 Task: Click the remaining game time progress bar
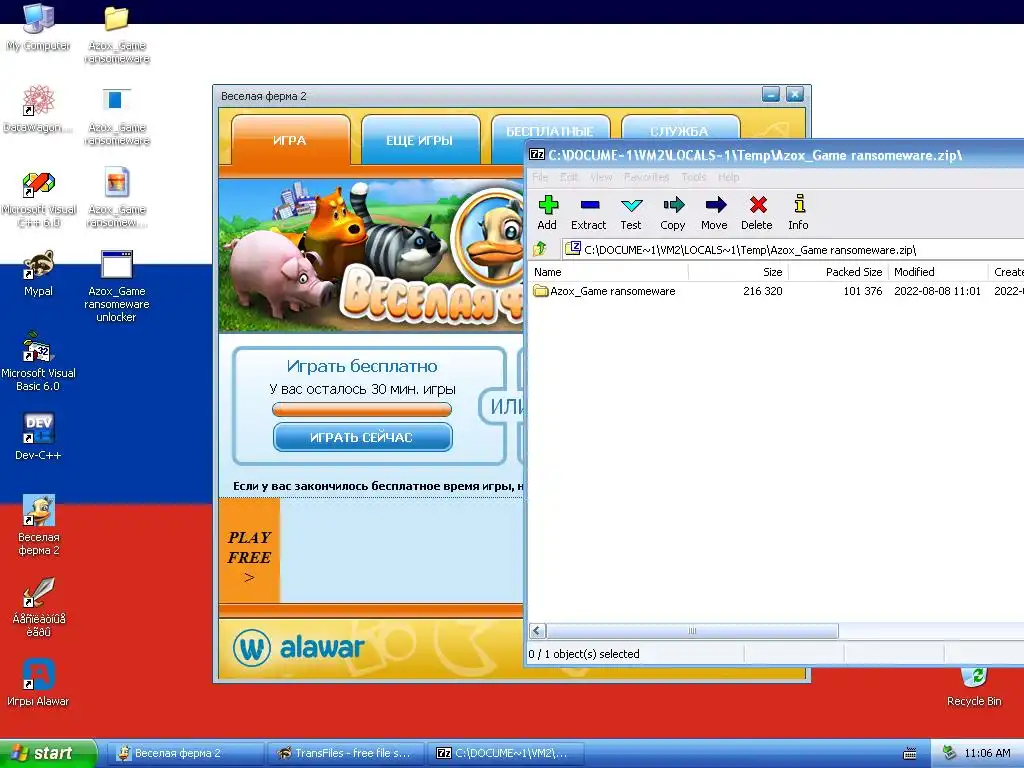click(x=362, y=409)
